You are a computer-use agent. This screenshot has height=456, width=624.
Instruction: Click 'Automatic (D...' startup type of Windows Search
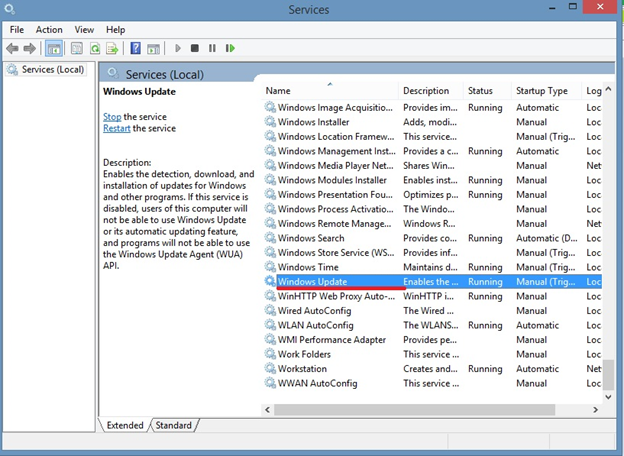coord(546,238)
